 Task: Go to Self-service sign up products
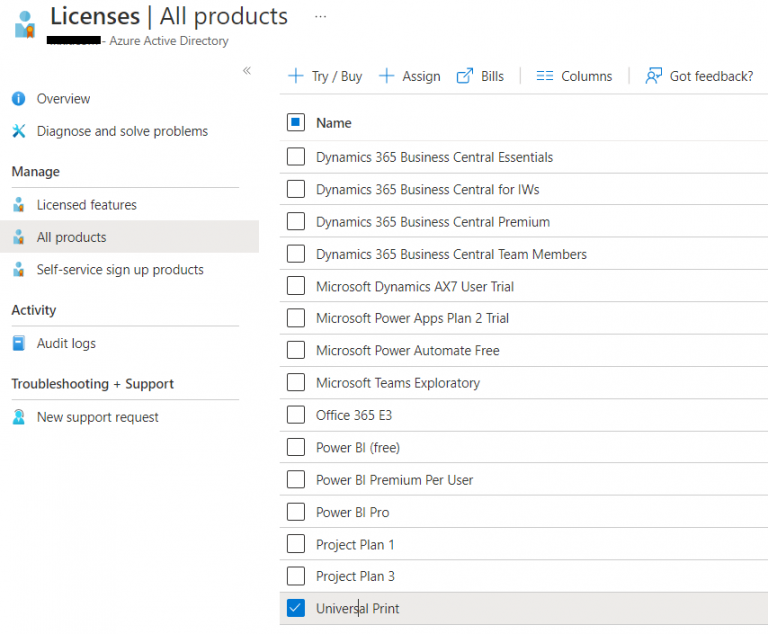(120, 270)
